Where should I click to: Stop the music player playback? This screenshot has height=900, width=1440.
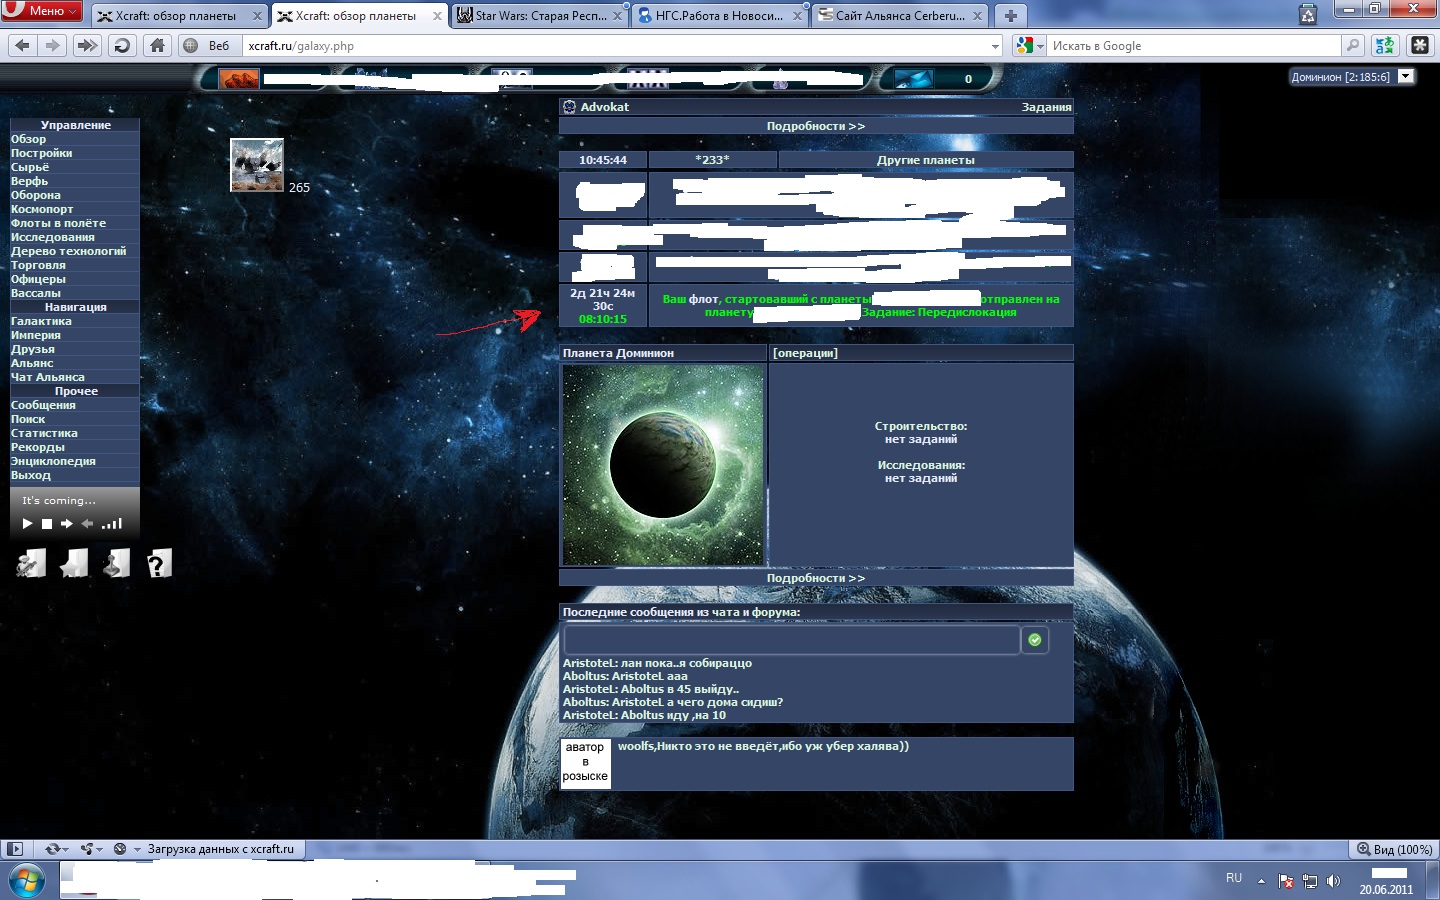[47, 524]
